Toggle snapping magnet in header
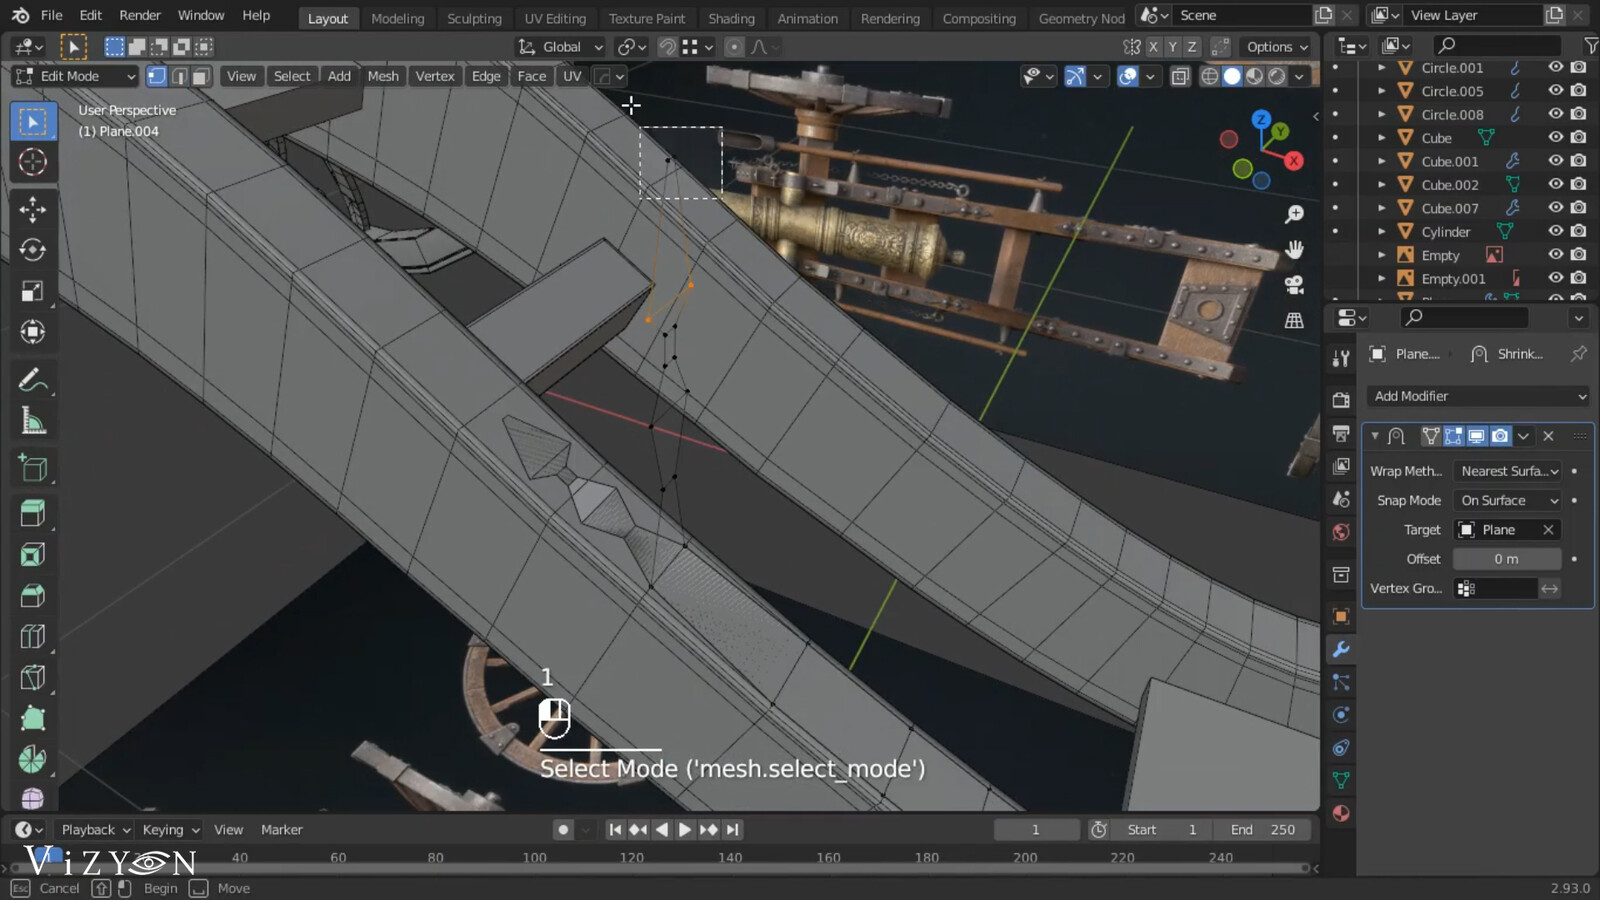The width and height of the screenshot is (1600, 900). (666, 47)
